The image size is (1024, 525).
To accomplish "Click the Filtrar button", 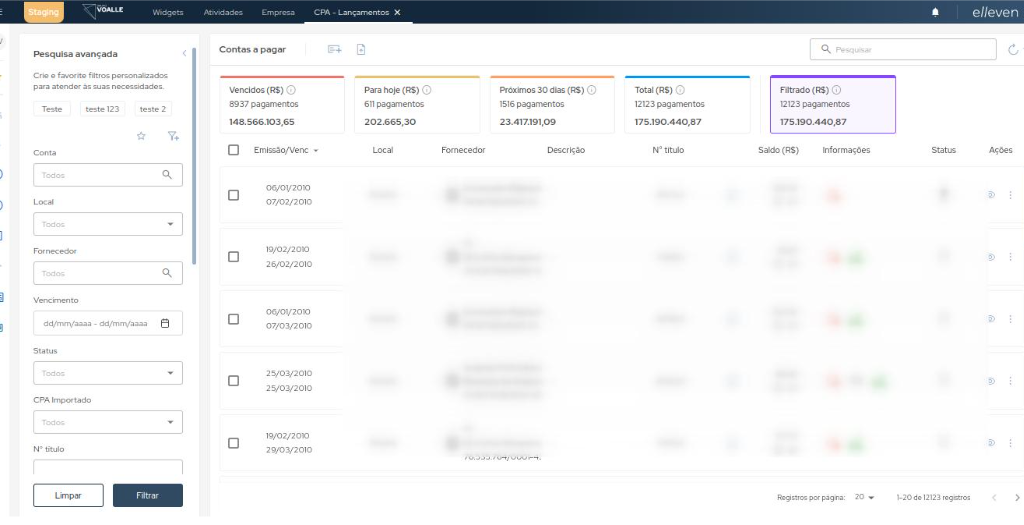I will [x=147, y=496].
